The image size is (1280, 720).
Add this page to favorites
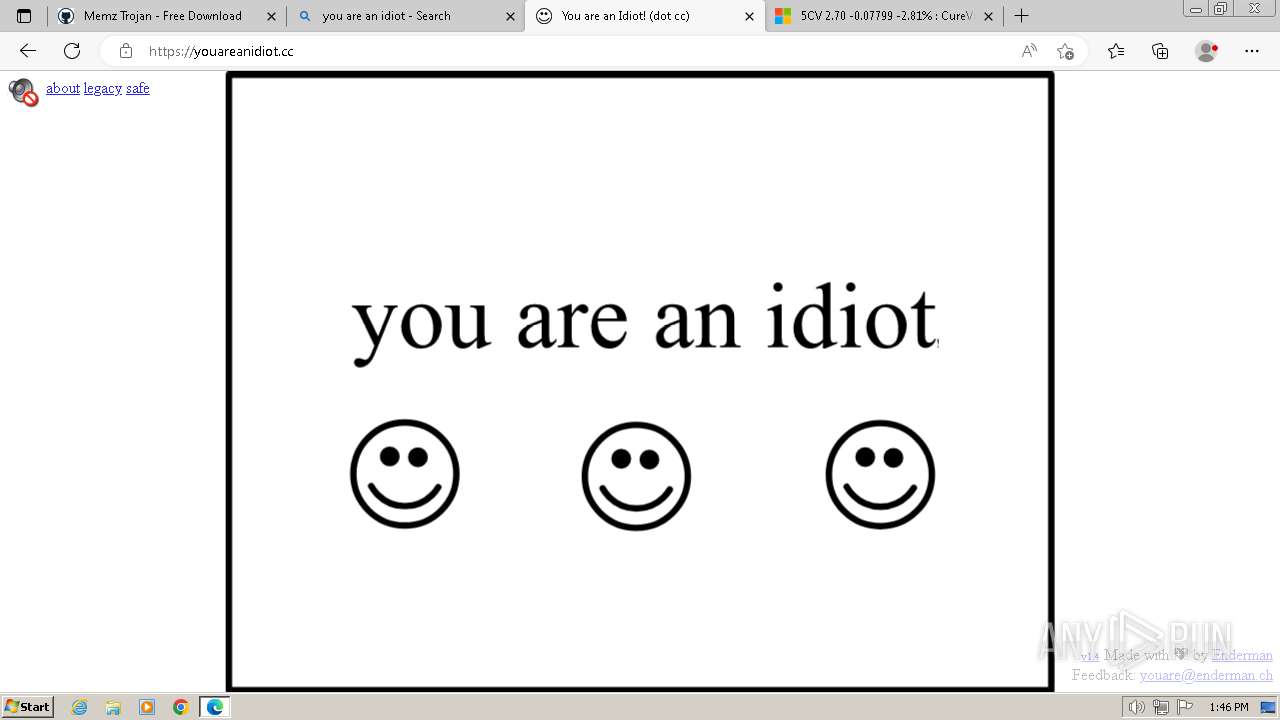pyautogui.click(x=1065, y=51)
